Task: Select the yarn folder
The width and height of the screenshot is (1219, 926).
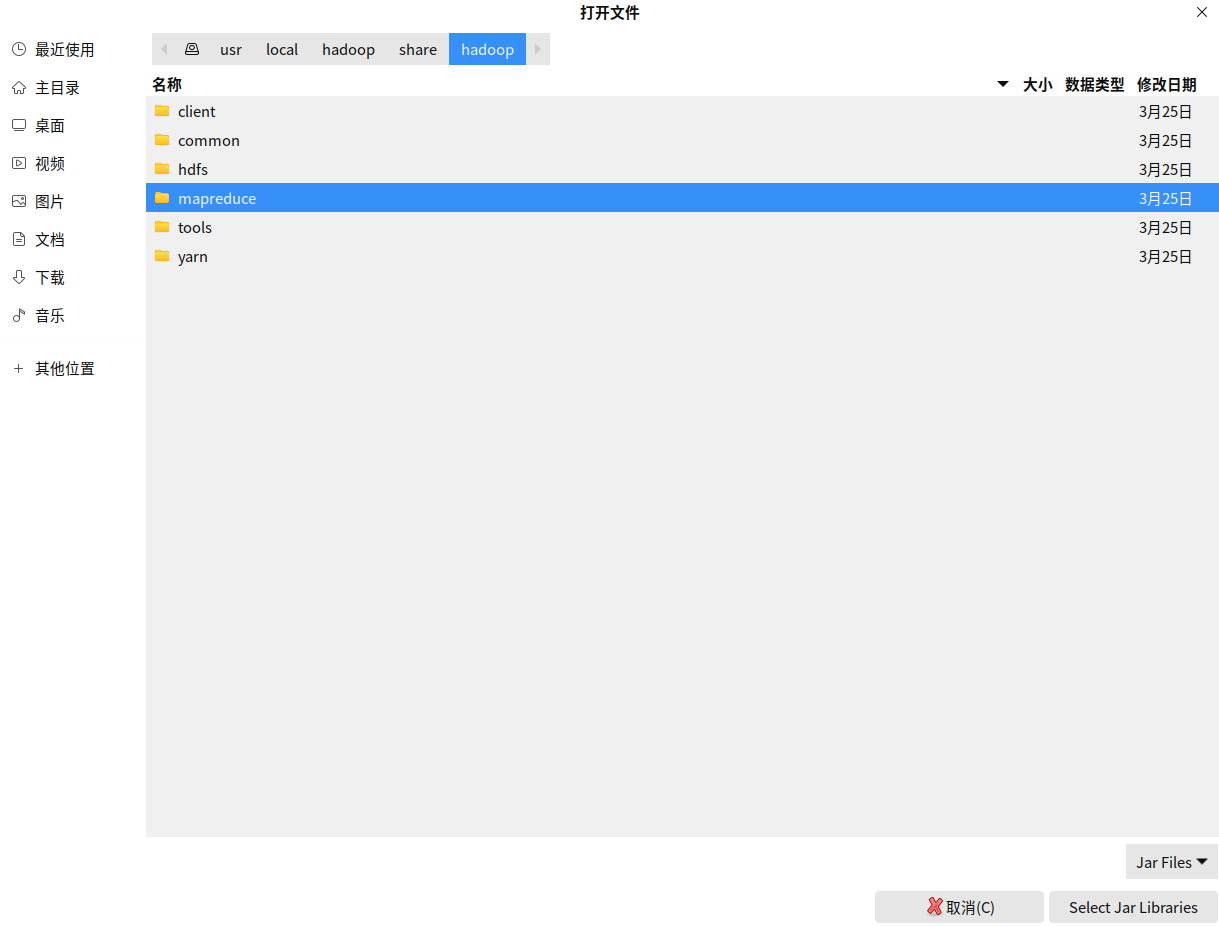Action: (x=682, y=256)
